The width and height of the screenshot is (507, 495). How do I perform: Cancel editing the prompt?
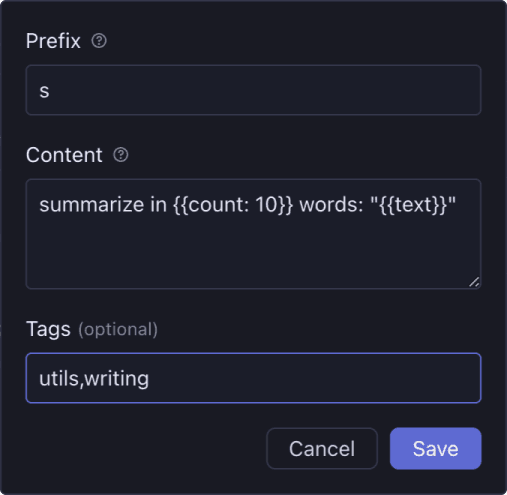pos(322,448)
